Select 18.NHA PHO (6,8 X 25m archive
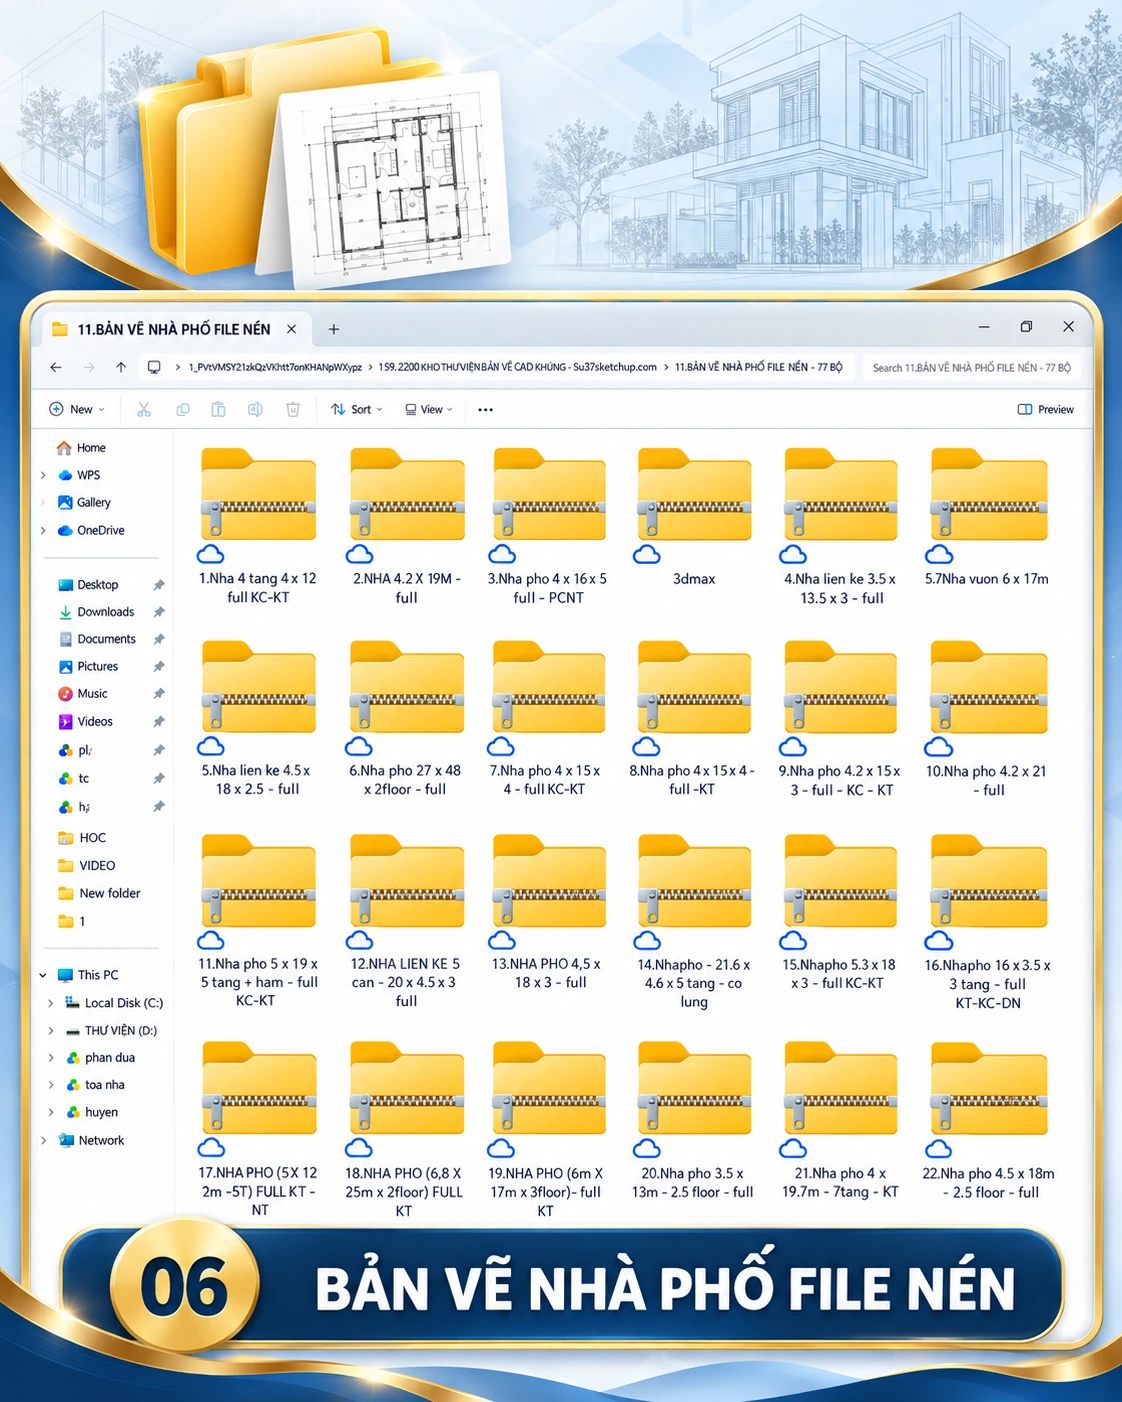 [x=404, y=1130]
